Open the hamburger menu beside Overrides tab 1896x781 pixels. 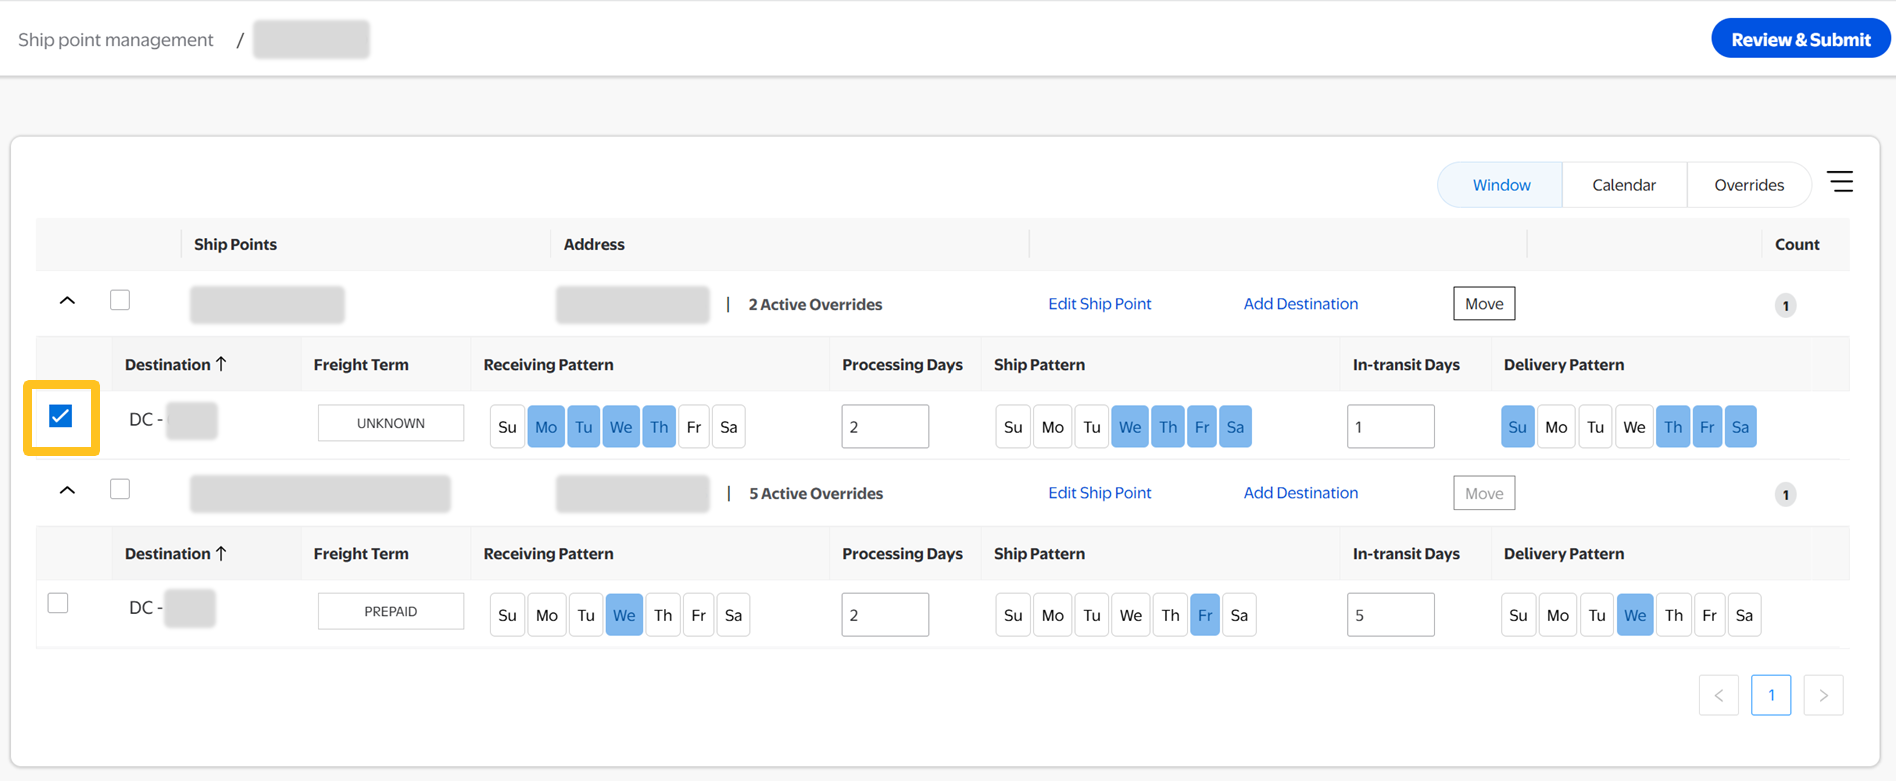(1840, 182)
